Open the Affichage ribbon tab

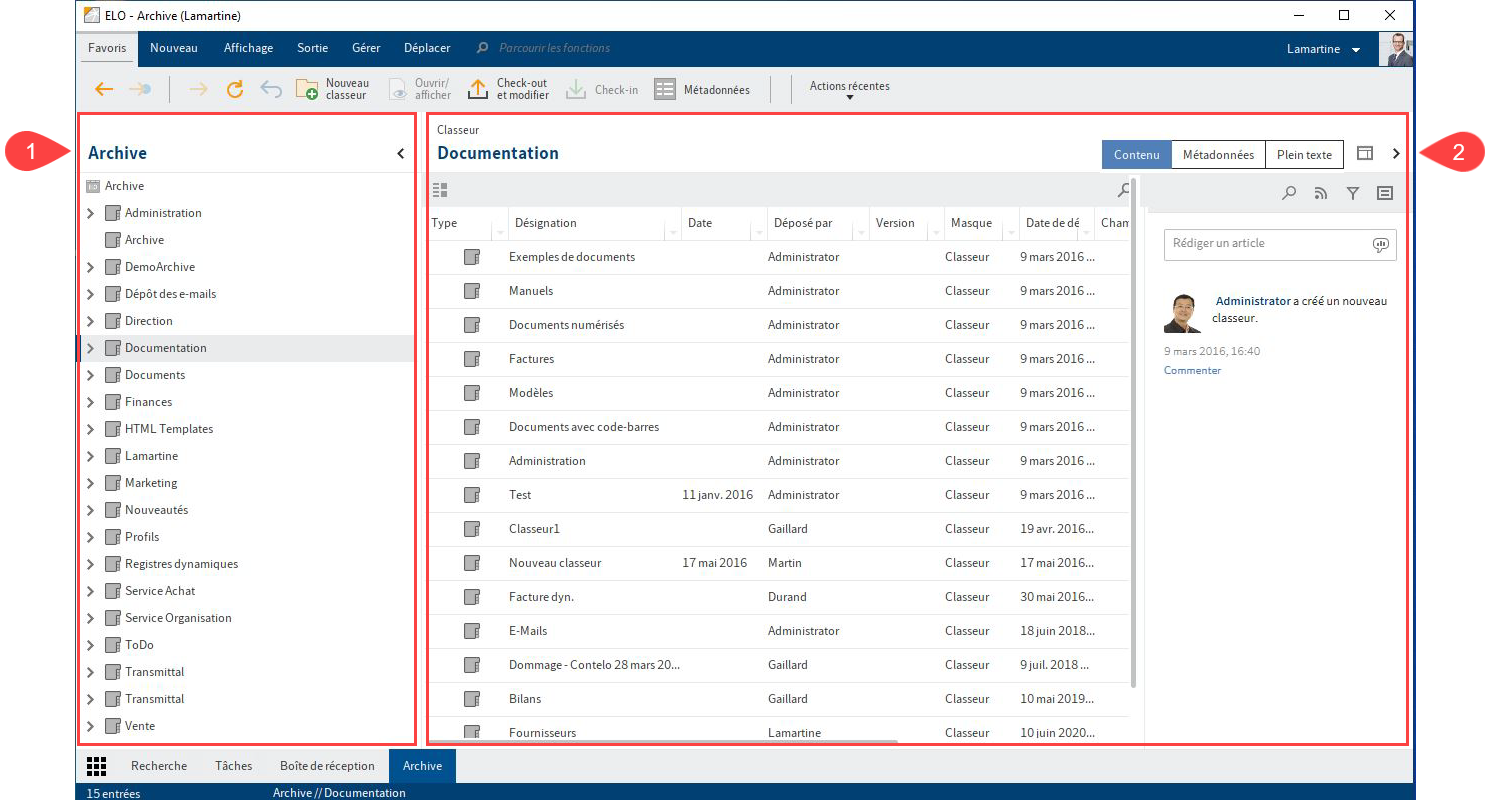pyautogui.click(x=247, y=48)
